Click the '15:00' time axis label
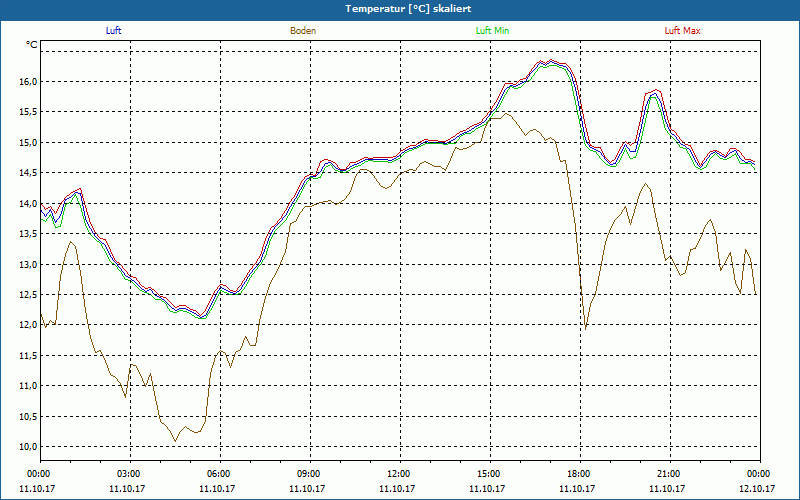The width and height of the screenshot is (800, 500). pos(490,474)
